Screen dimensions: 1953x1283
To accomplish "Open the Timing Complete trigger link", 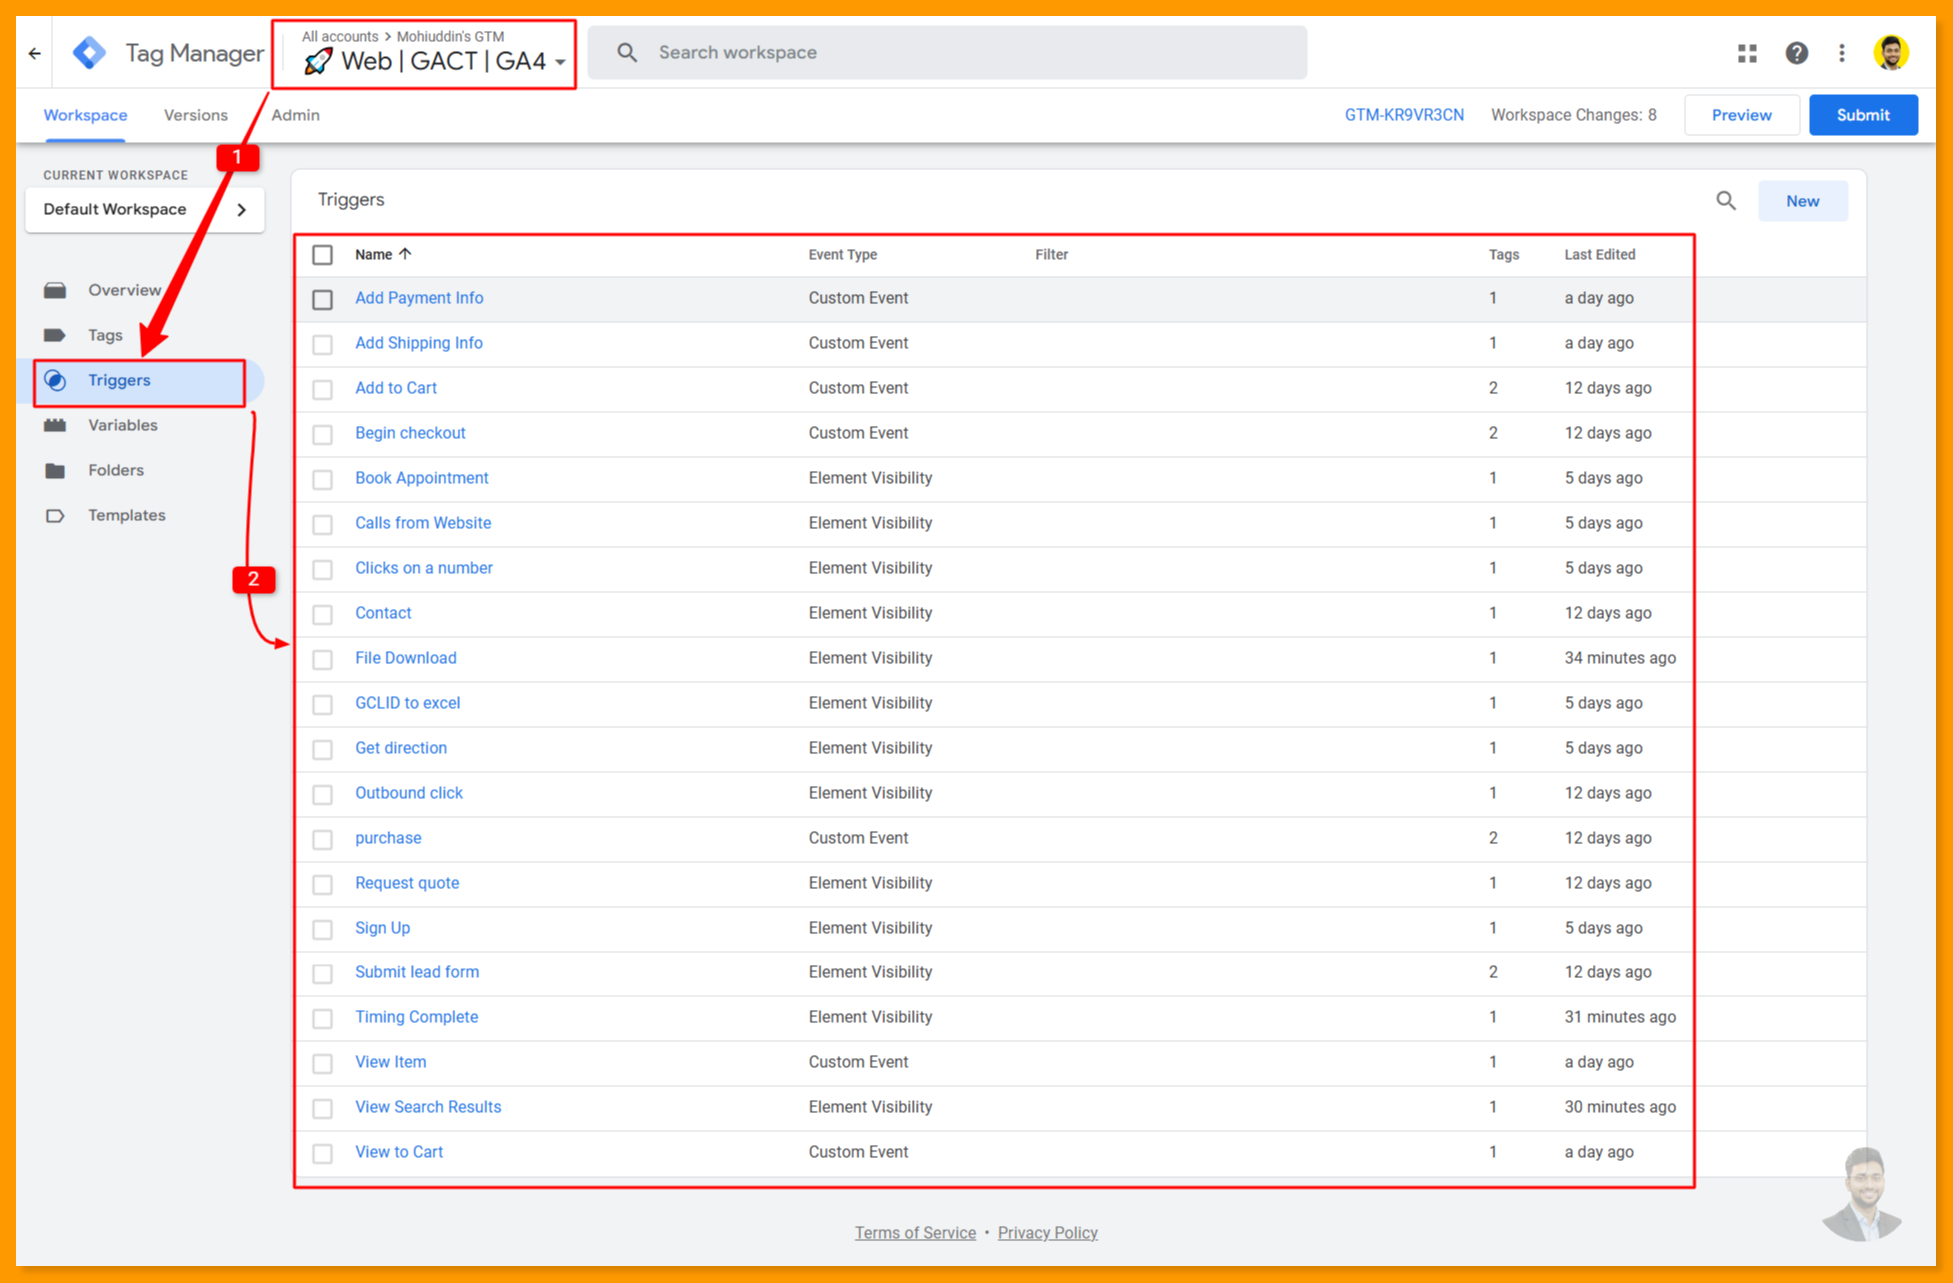I will 416,1017.
